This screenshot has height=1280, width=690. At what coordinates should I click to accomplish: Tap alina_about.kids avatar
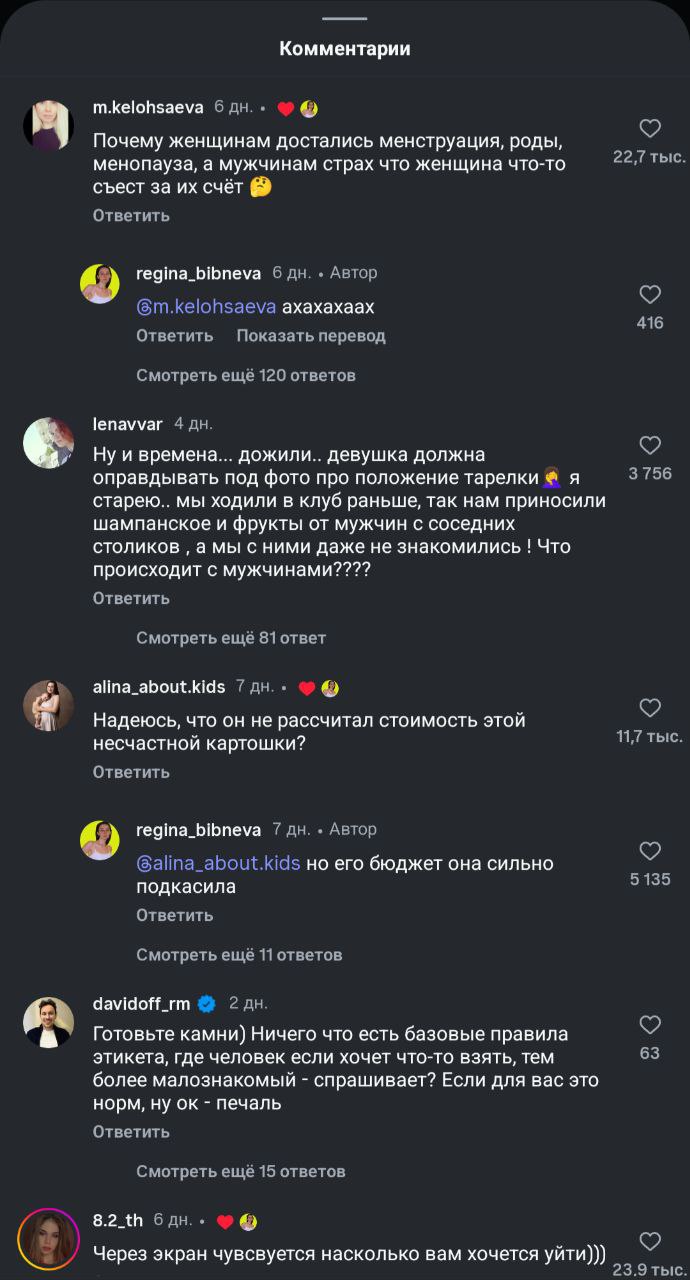tap(49, 705)
